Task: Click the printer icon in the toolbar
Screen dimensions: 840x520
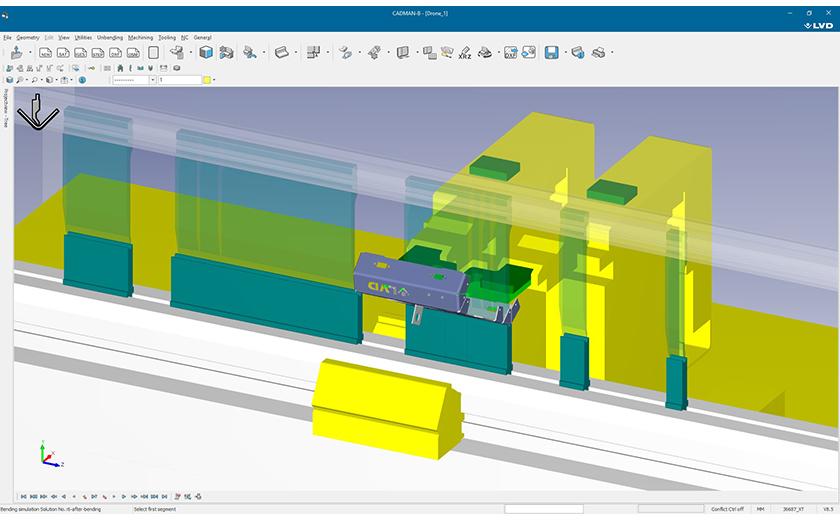Action: 599,52
